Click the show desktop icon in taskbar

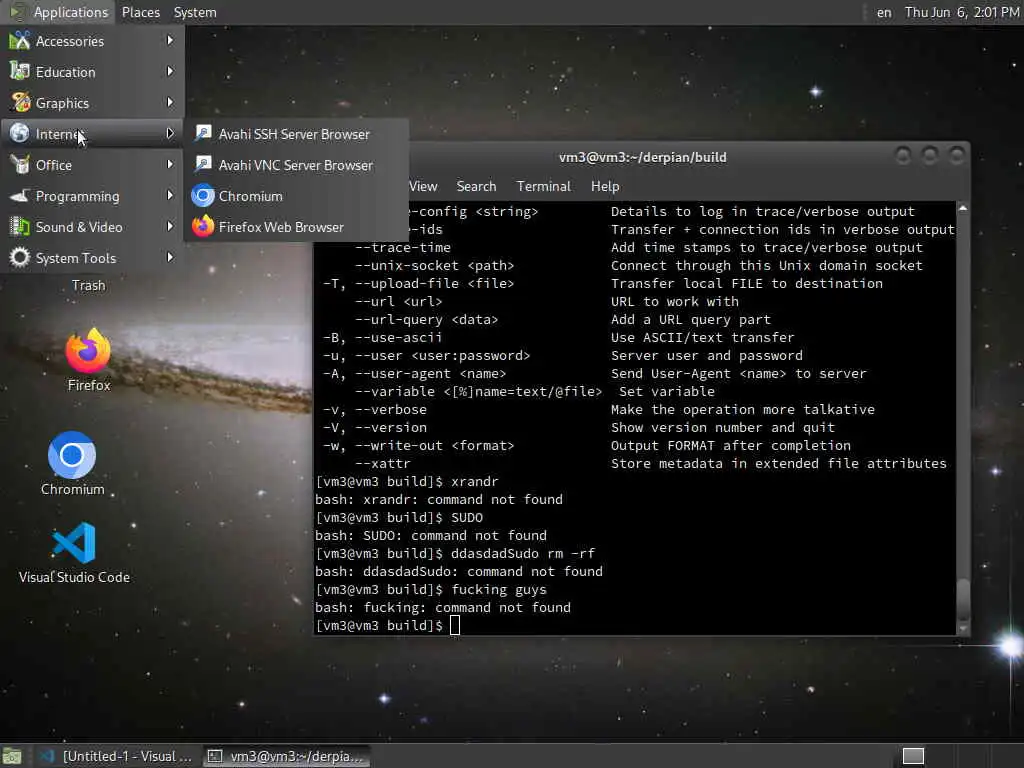coord(12,756)
